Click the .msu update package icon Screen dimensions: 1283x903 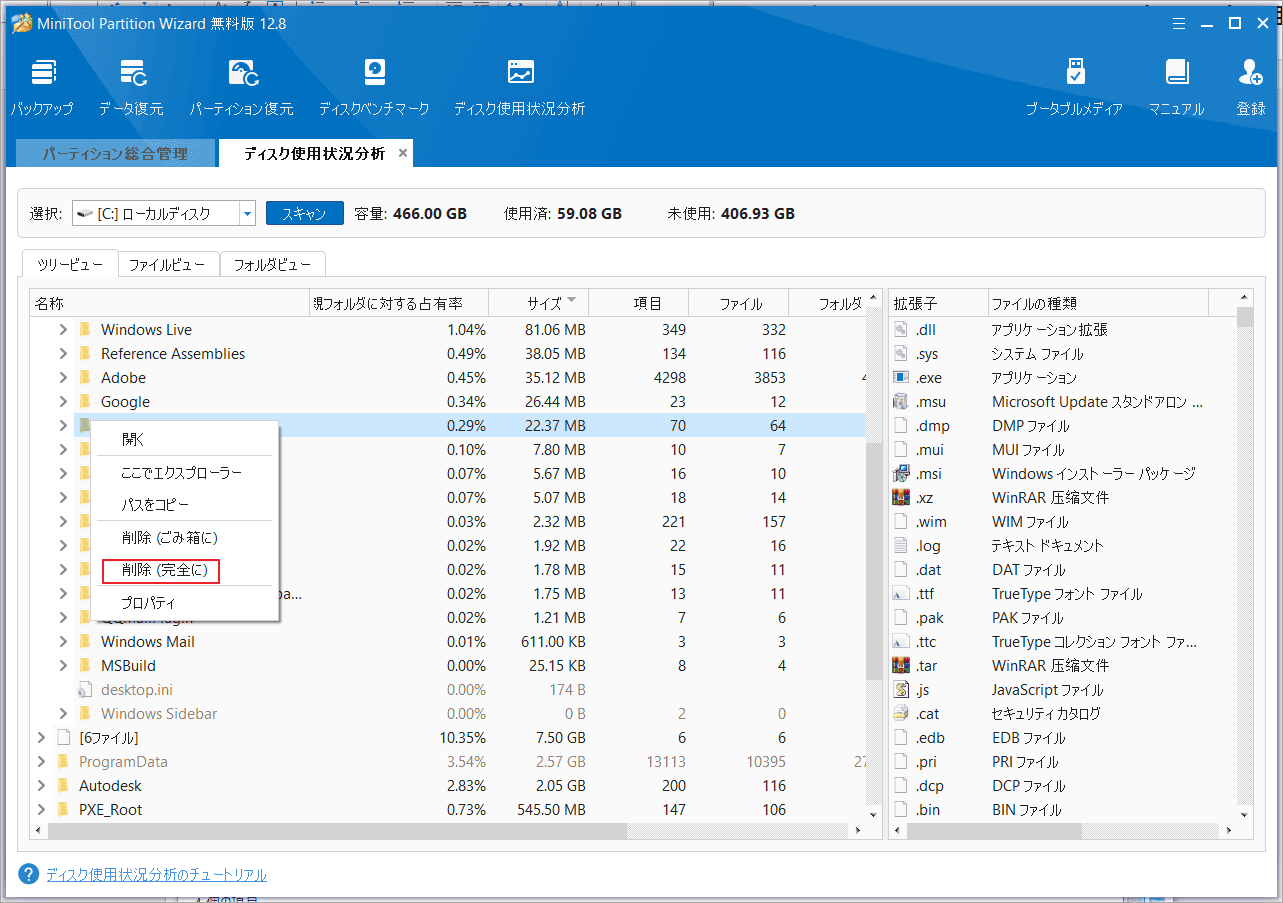tap(901, 402)
